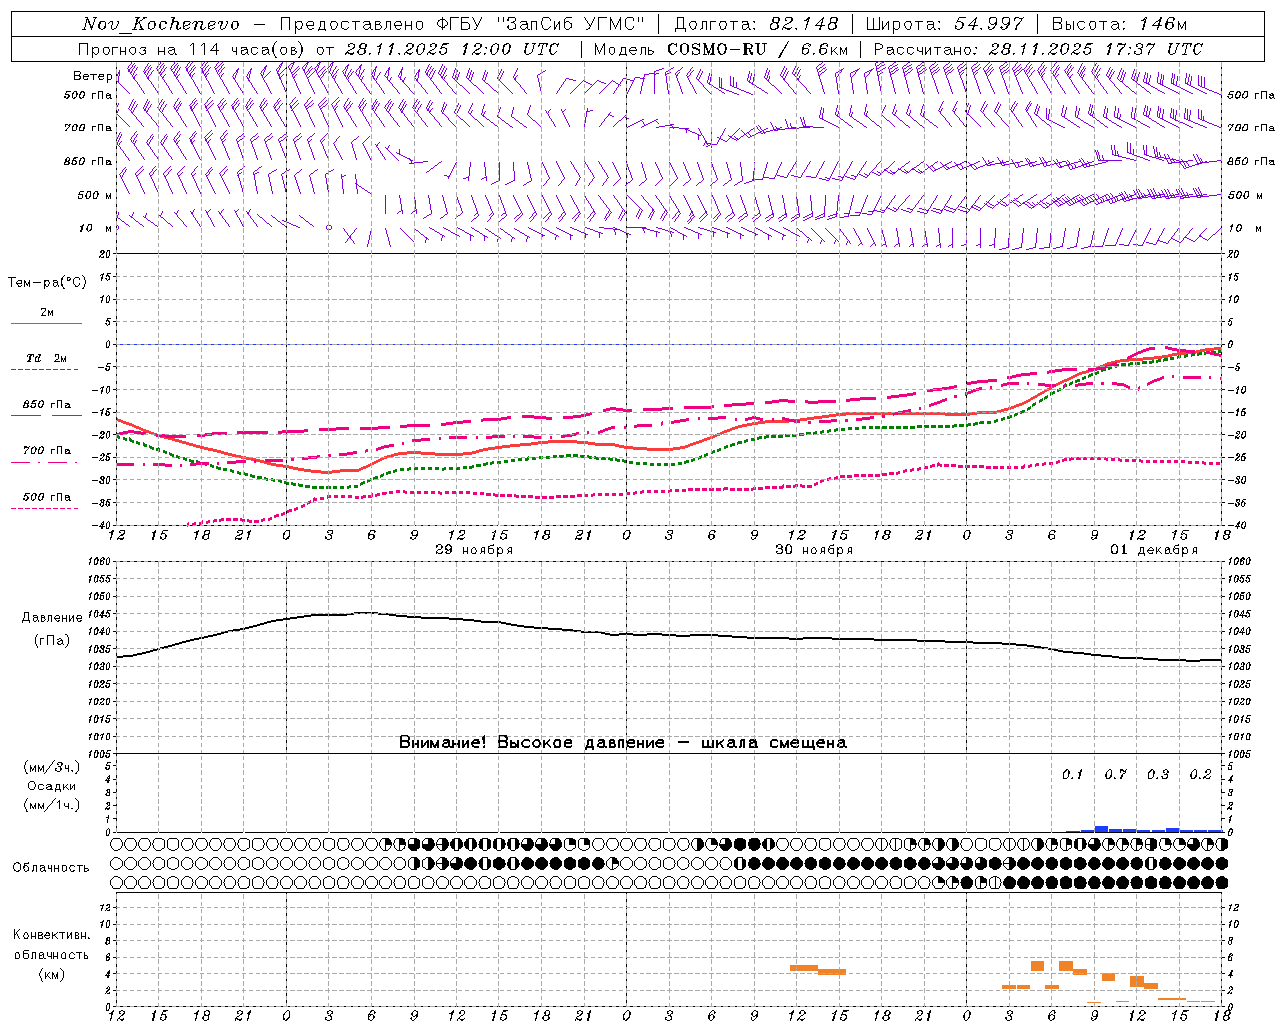Viewport: 1280px width, 1024px height.
Task: Select the text Предоставлено ФГБУ "ЗапСиб УГМС"
Action: 463,24
